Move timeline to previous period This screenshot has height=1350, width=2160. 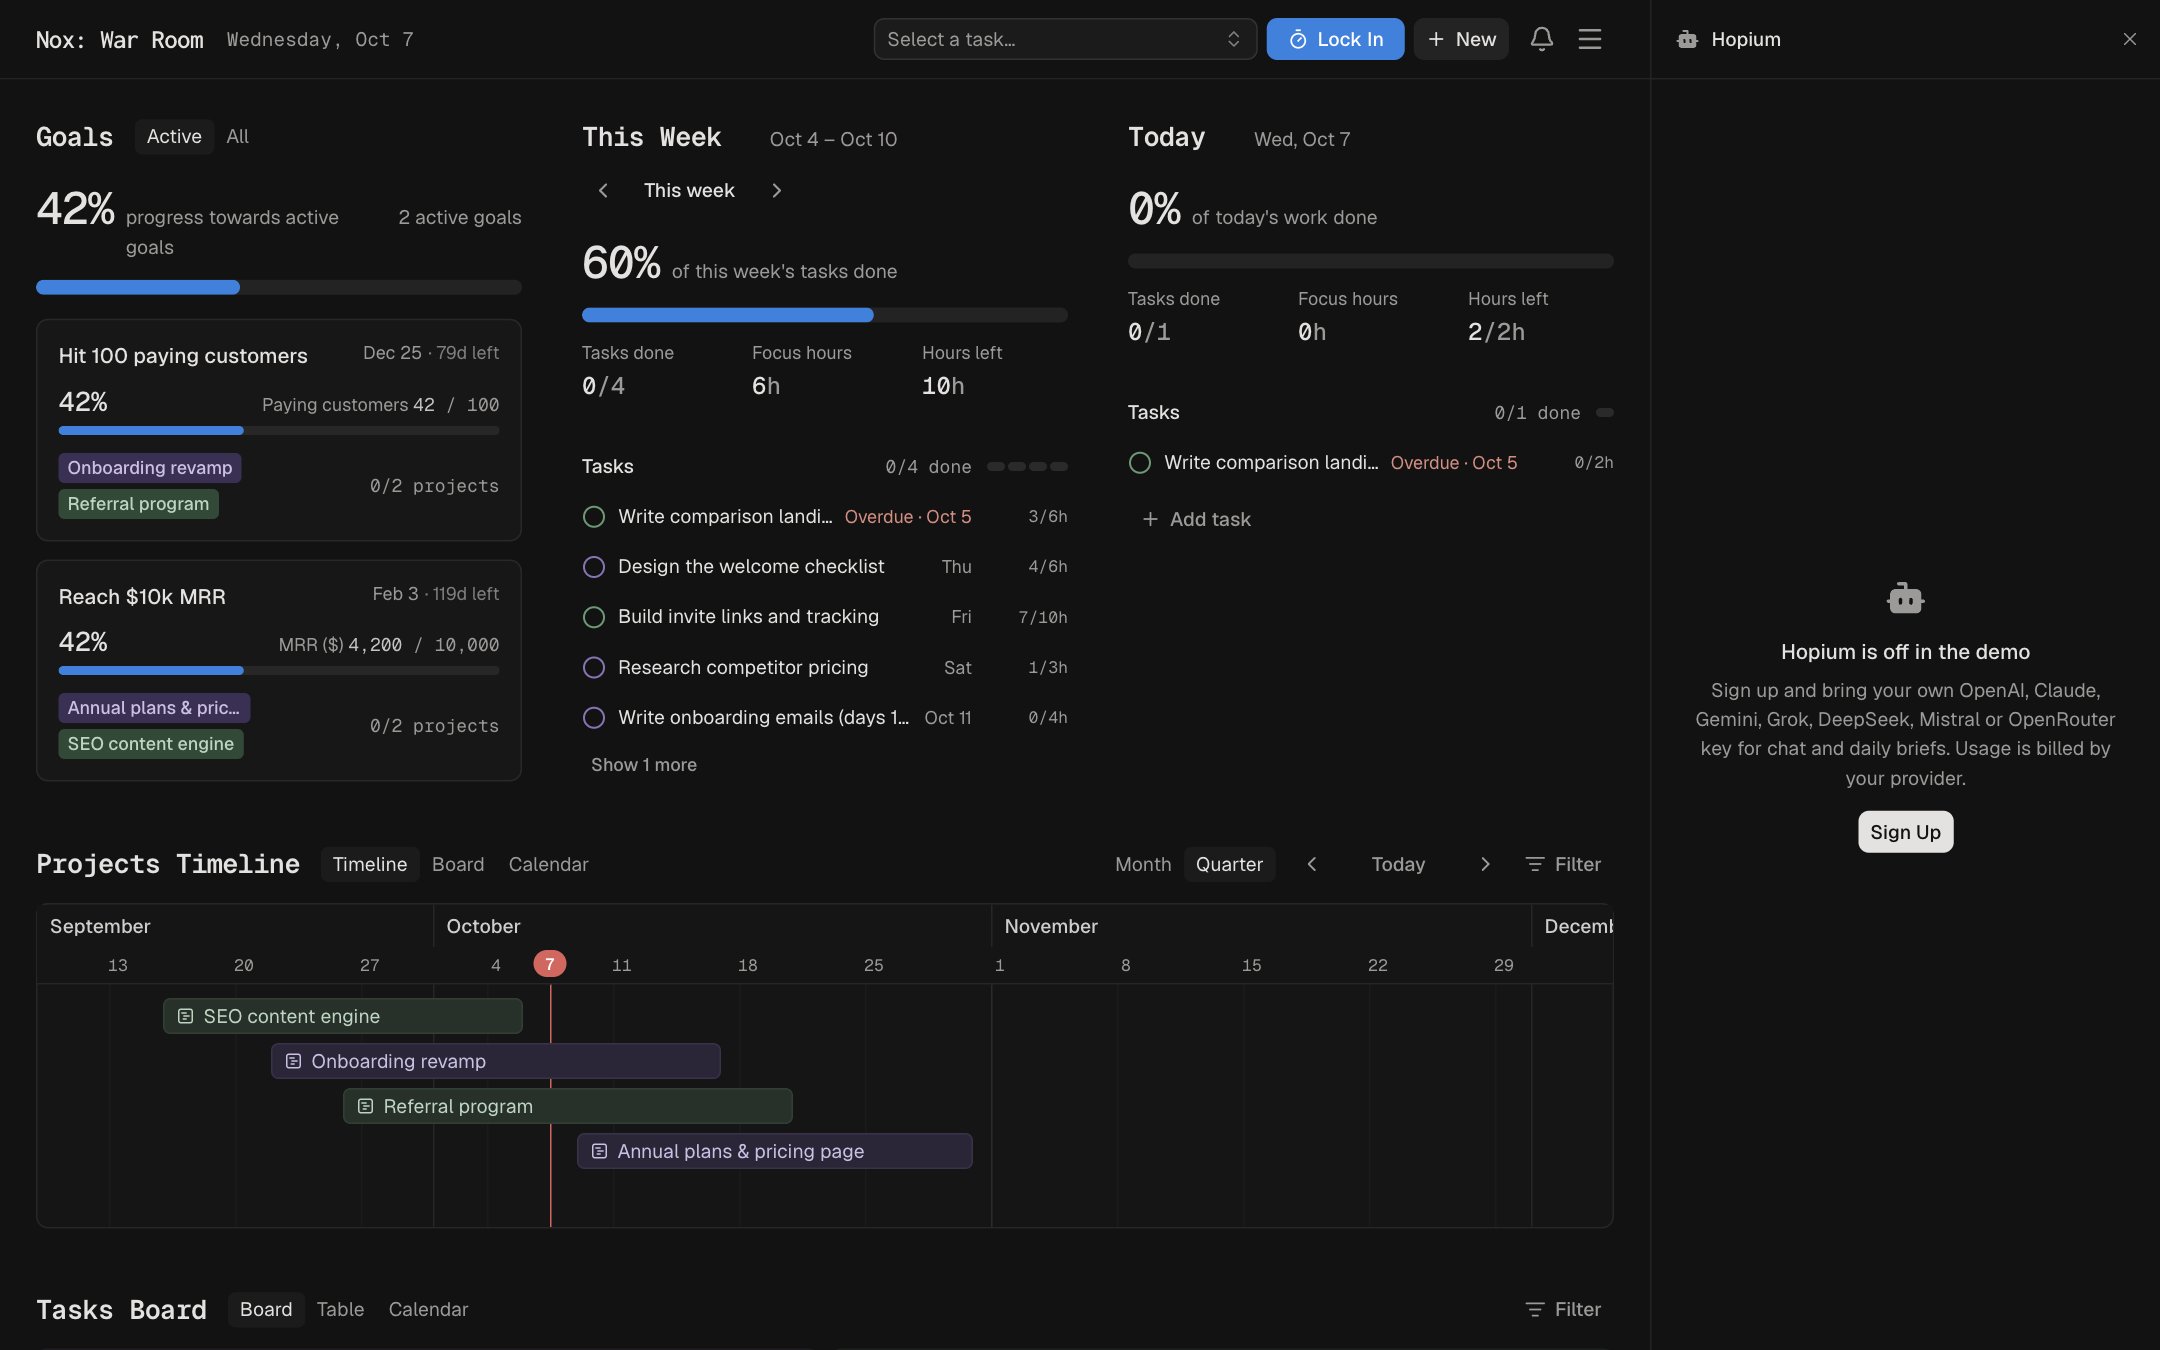click(1312, 864)
